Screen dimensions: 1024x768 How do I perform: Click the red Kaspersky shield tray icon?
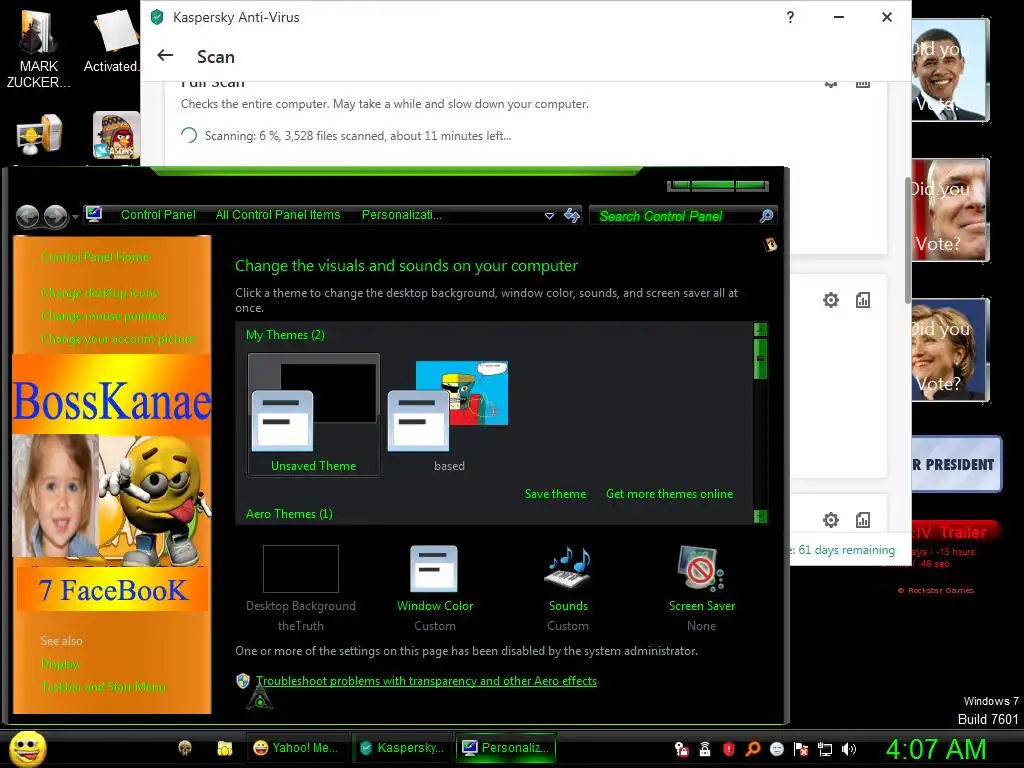pyautogui.click(x=729, y=749)
